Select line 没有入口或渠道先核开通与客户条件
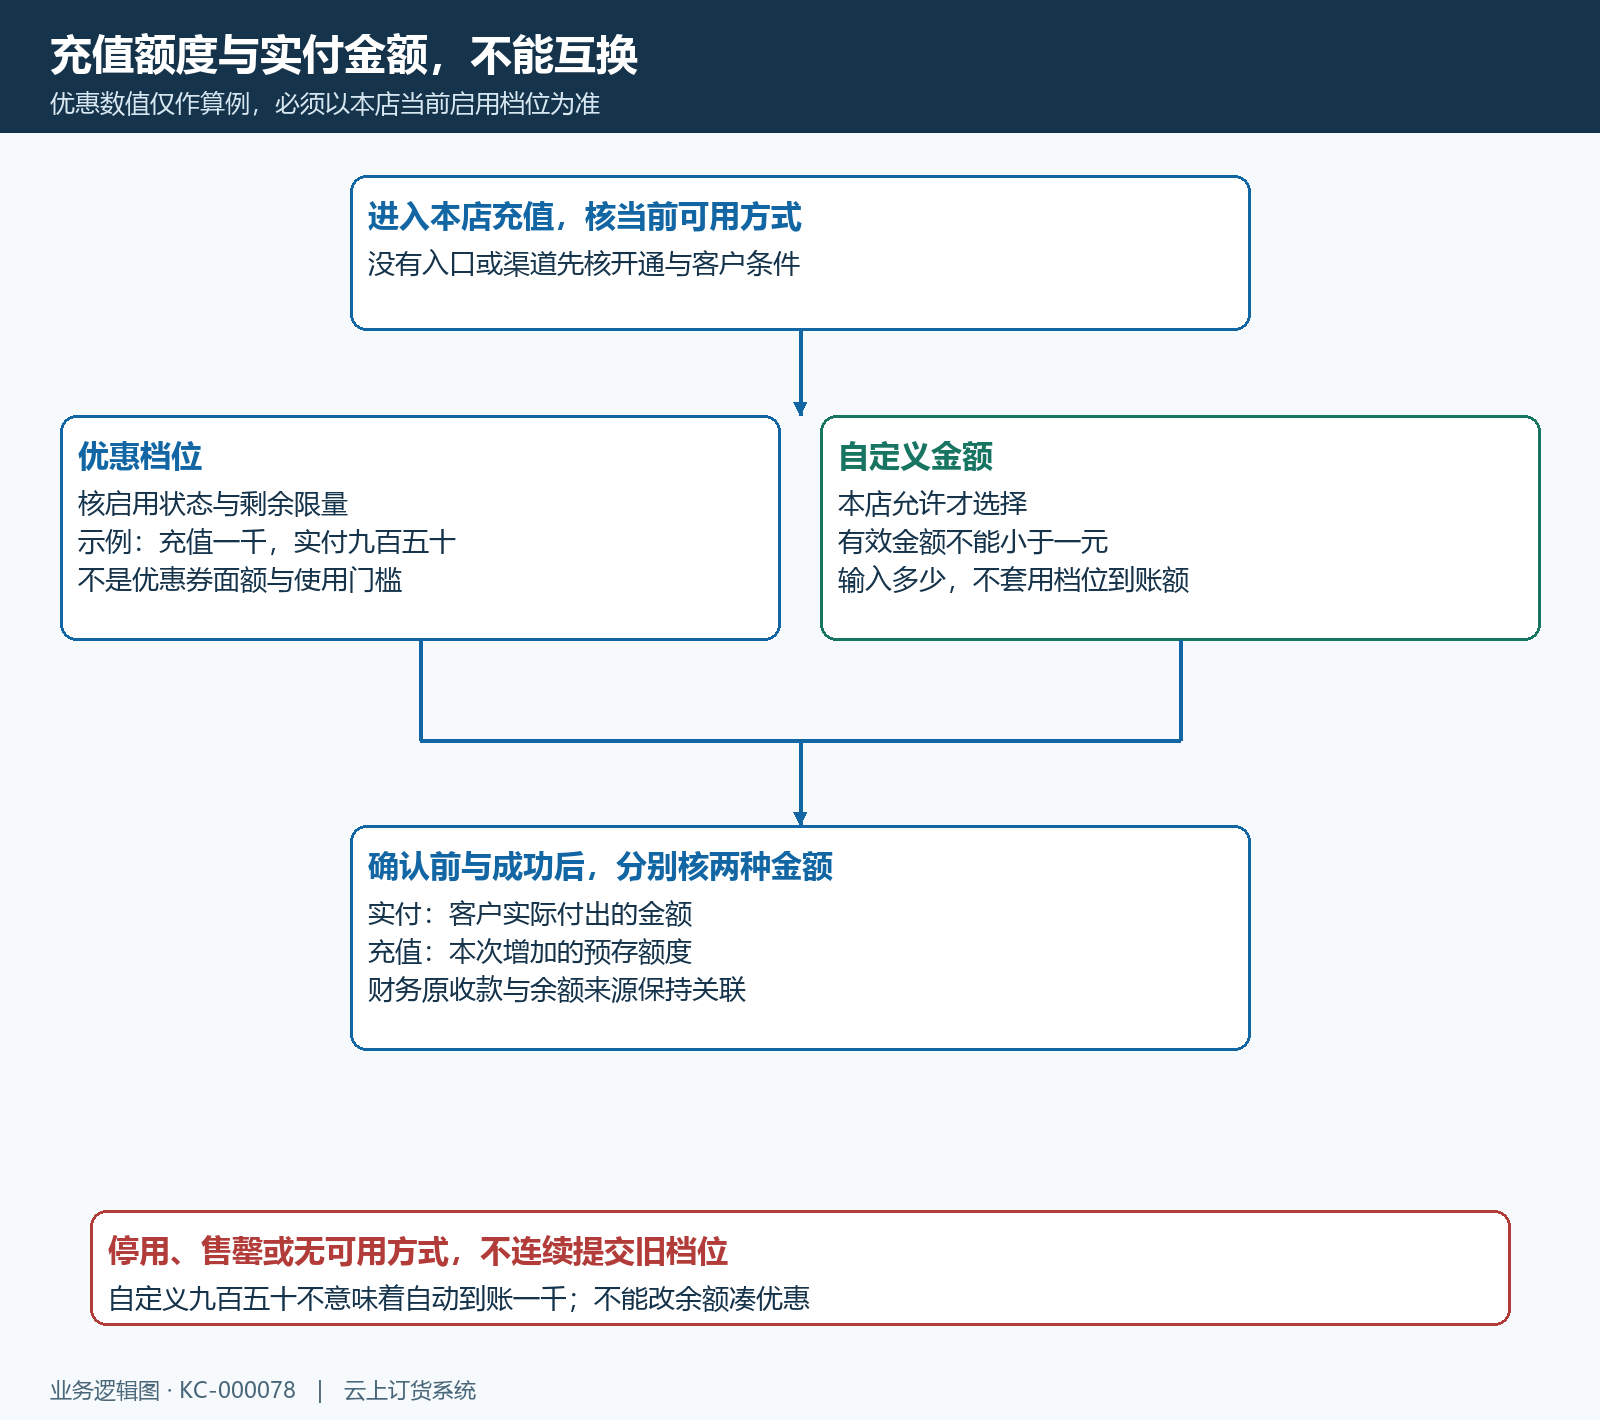This screenshot has height=1420, width=1600. coord(584,264)
